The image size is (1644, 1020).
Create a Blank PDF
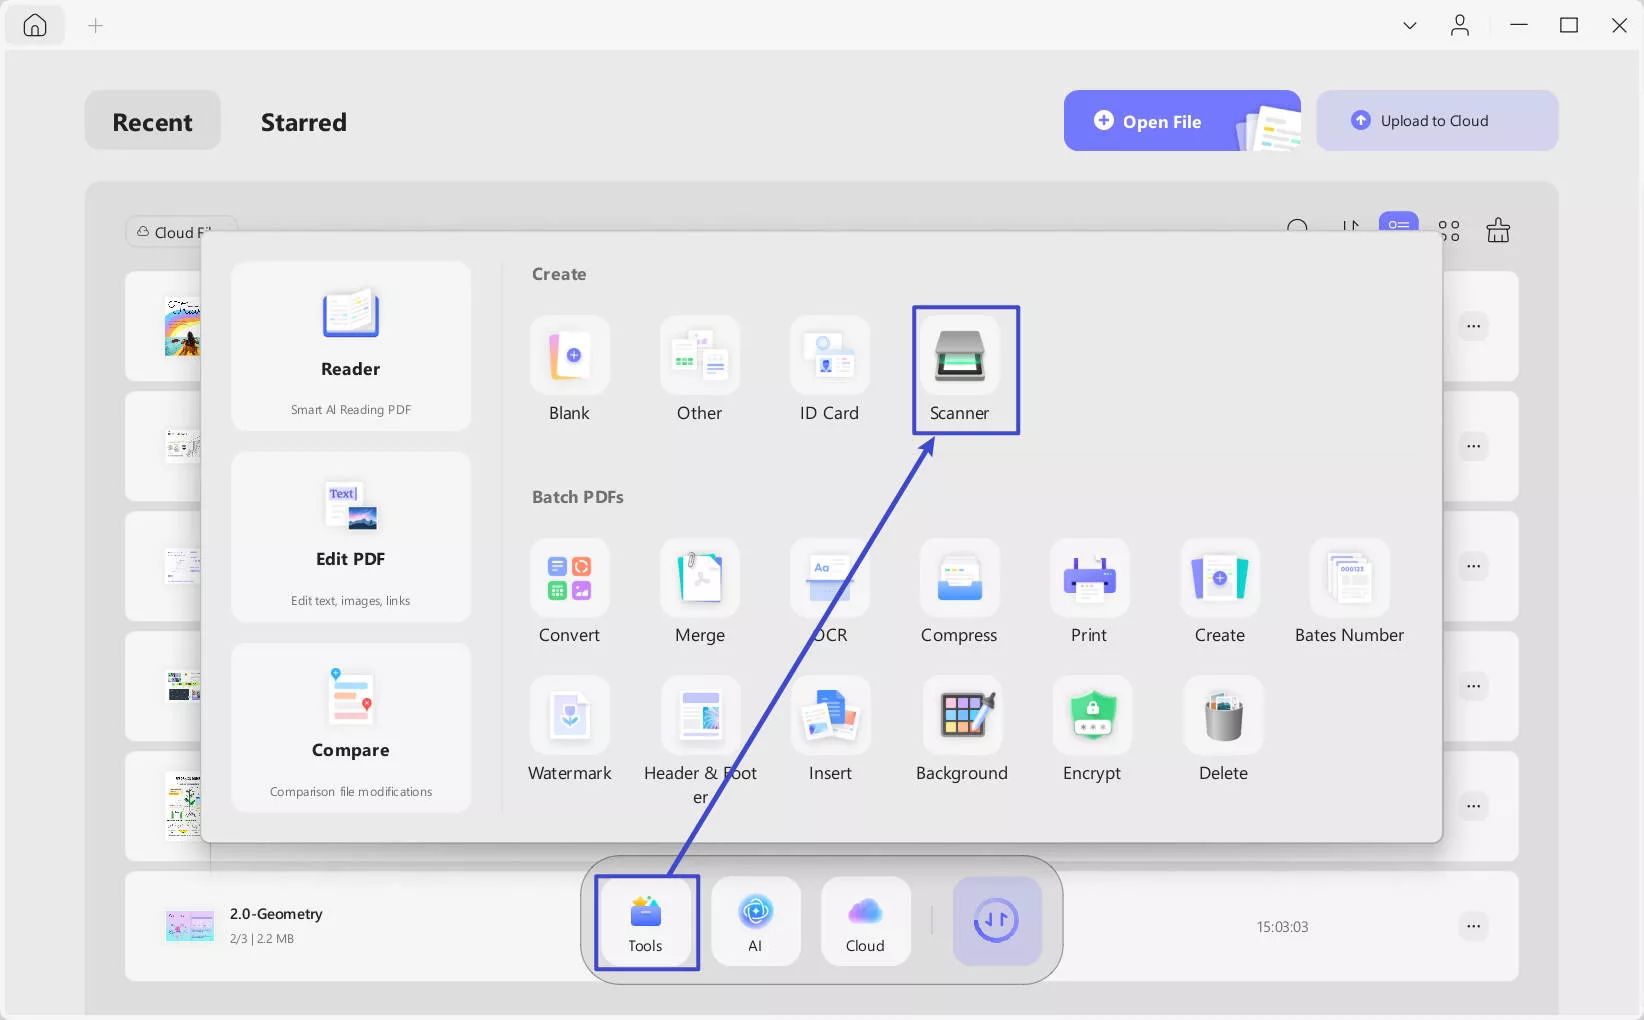coord(570,368)
